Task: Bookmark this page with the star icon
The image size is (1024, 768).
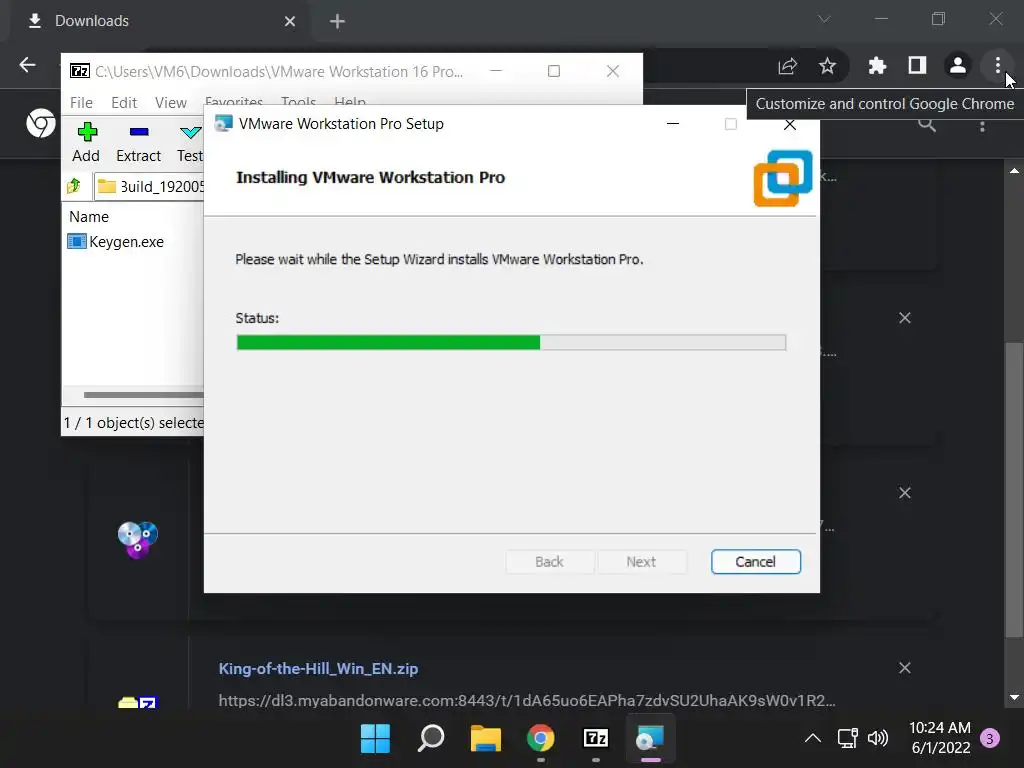Action: 827,65
